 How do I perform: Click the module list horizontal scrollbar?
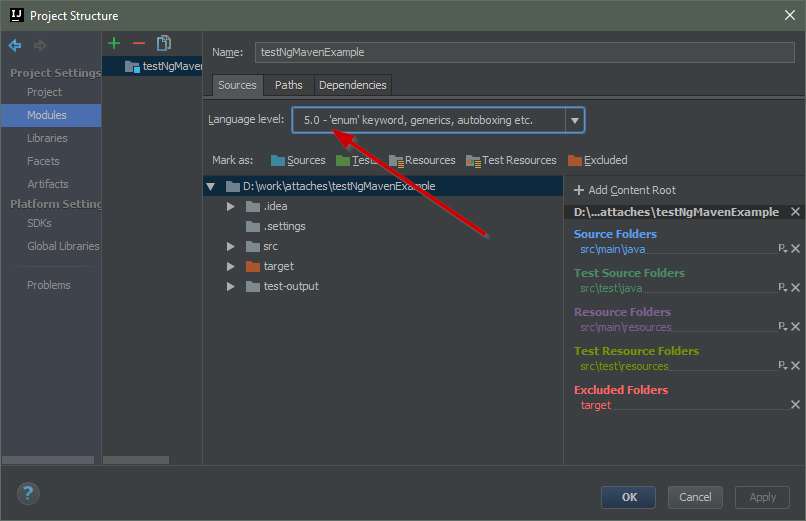tap(136, 460)
